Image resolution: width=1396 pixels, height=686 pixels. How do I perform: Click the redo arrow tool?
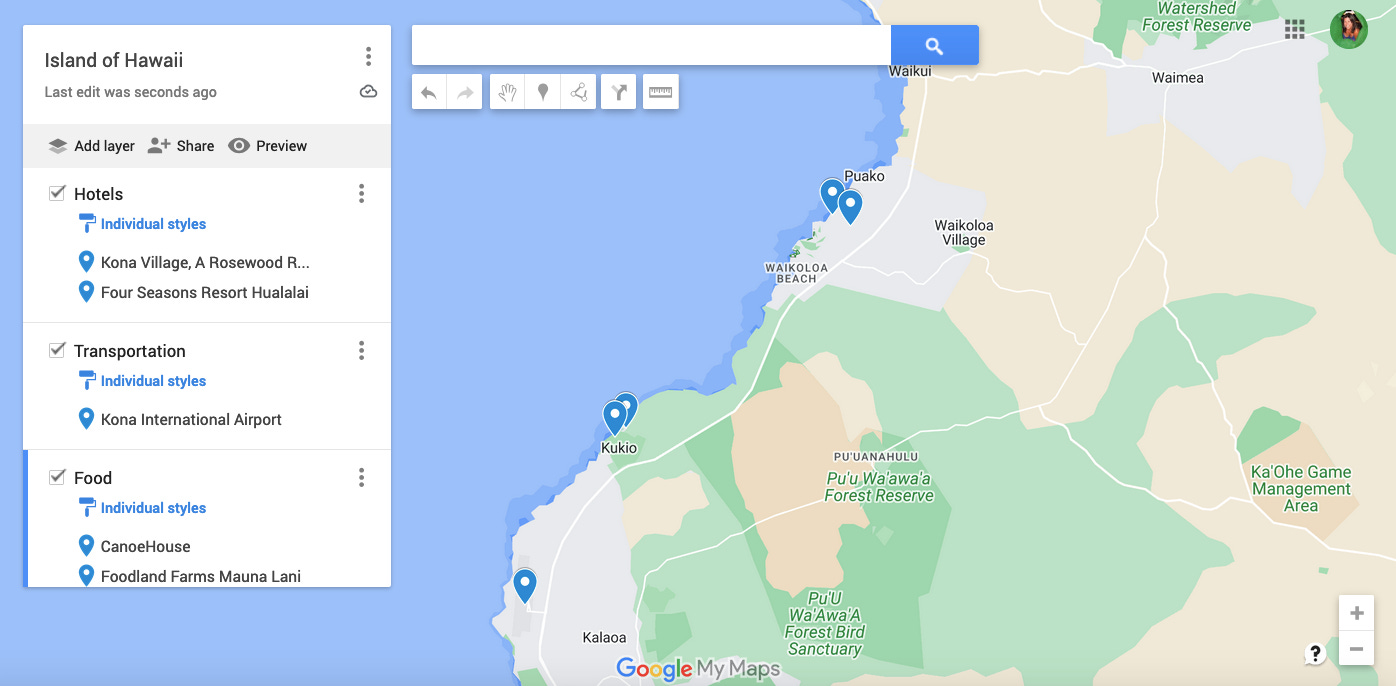click(x=465, y=92)
